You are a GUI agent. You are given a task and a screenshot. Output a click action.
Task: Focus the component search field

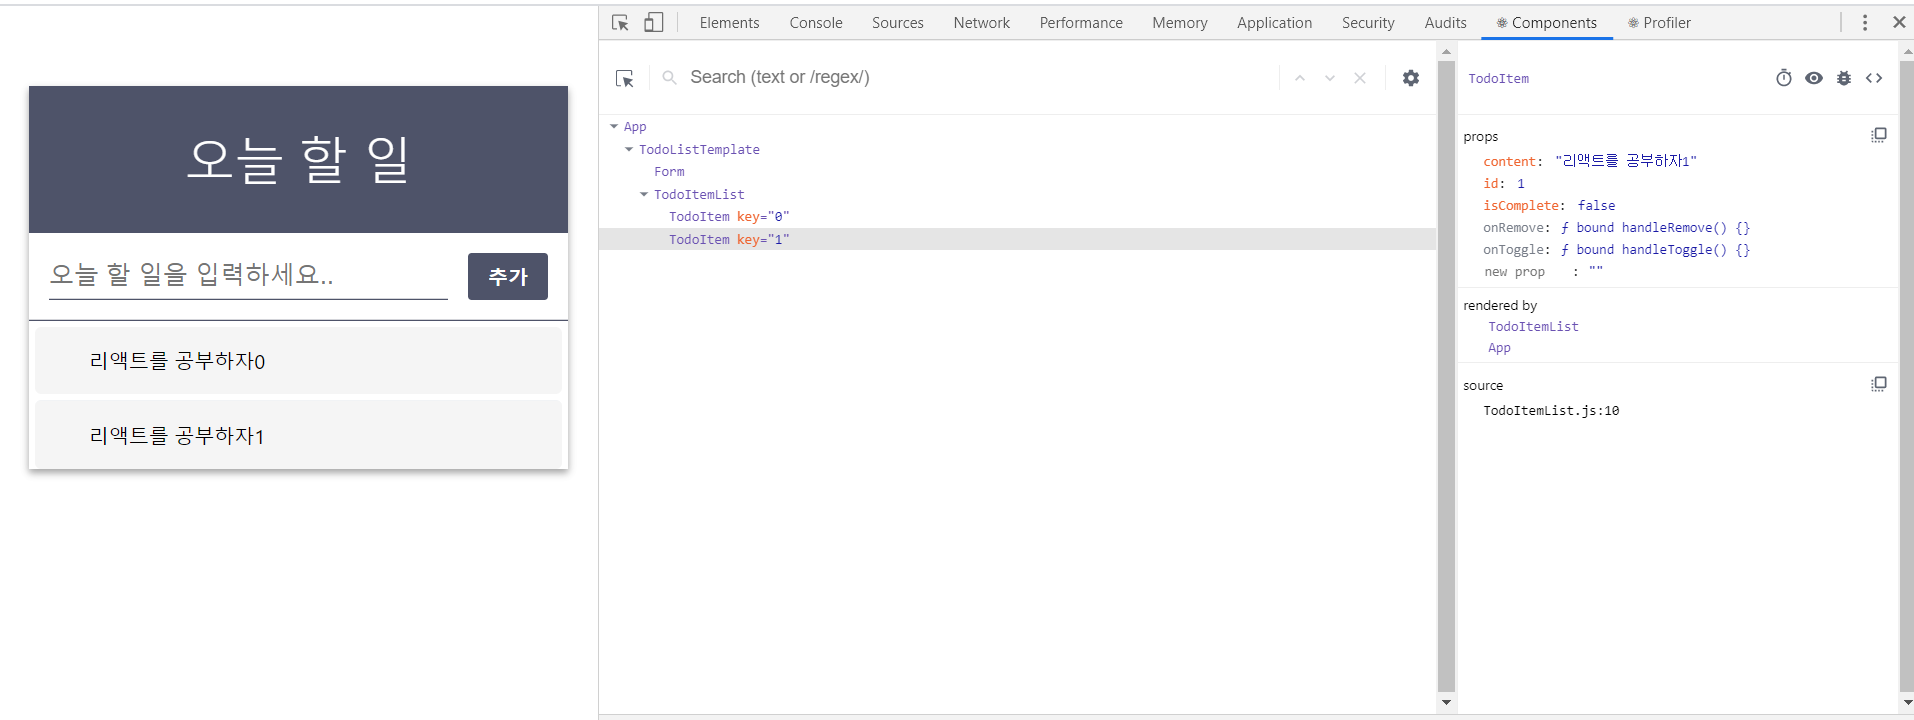[980, 78]
